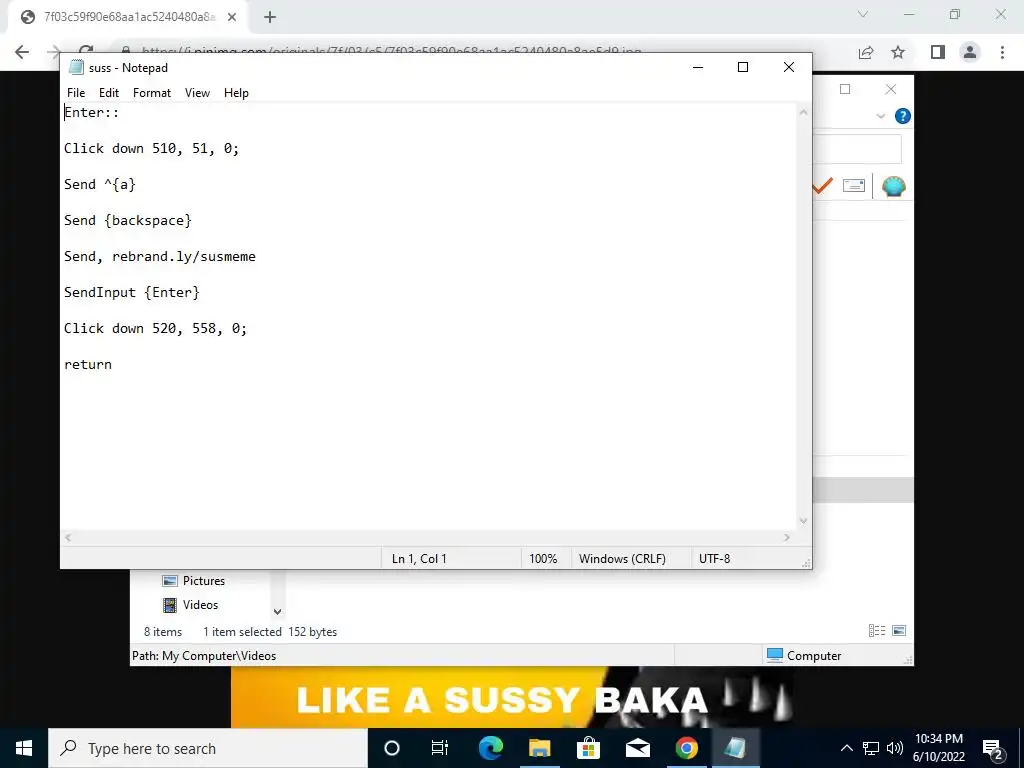Click Notepad vertical scrollbar up arrow

(x=803, y=112)
